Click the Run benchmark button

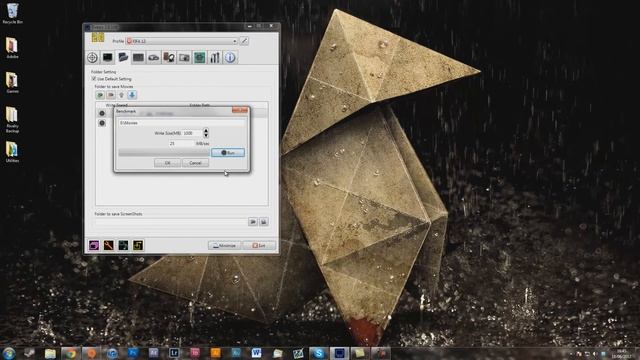click(x=228, y=153)
